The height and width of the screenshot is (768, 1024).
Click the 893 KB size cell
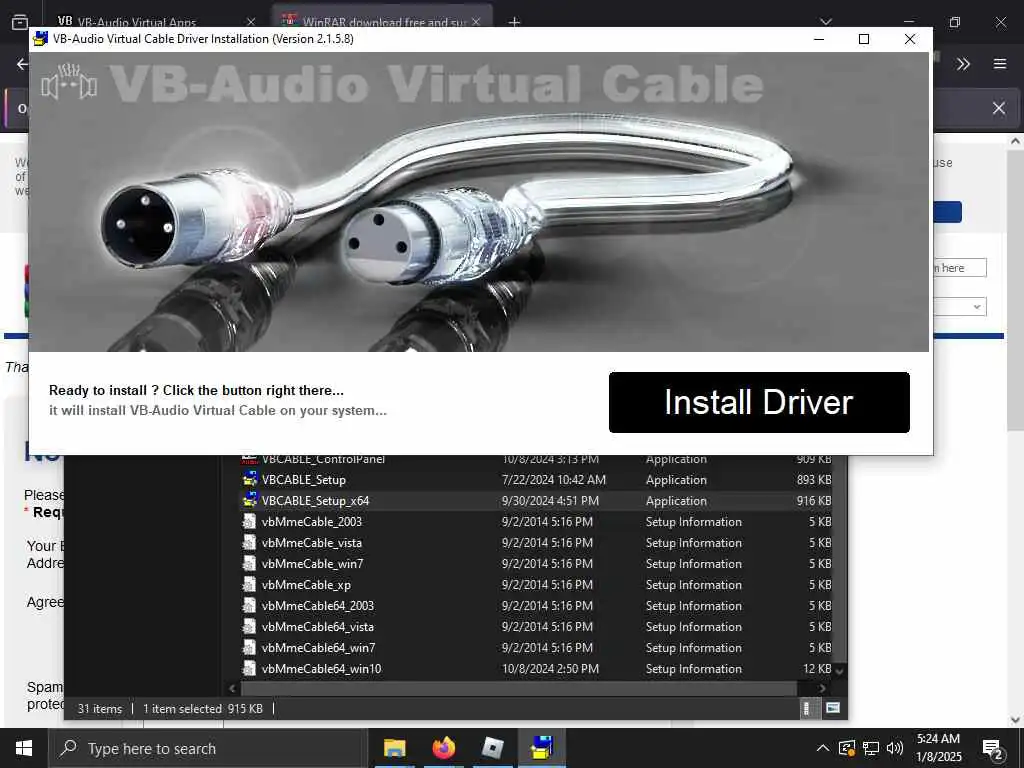tap(814, 480)
